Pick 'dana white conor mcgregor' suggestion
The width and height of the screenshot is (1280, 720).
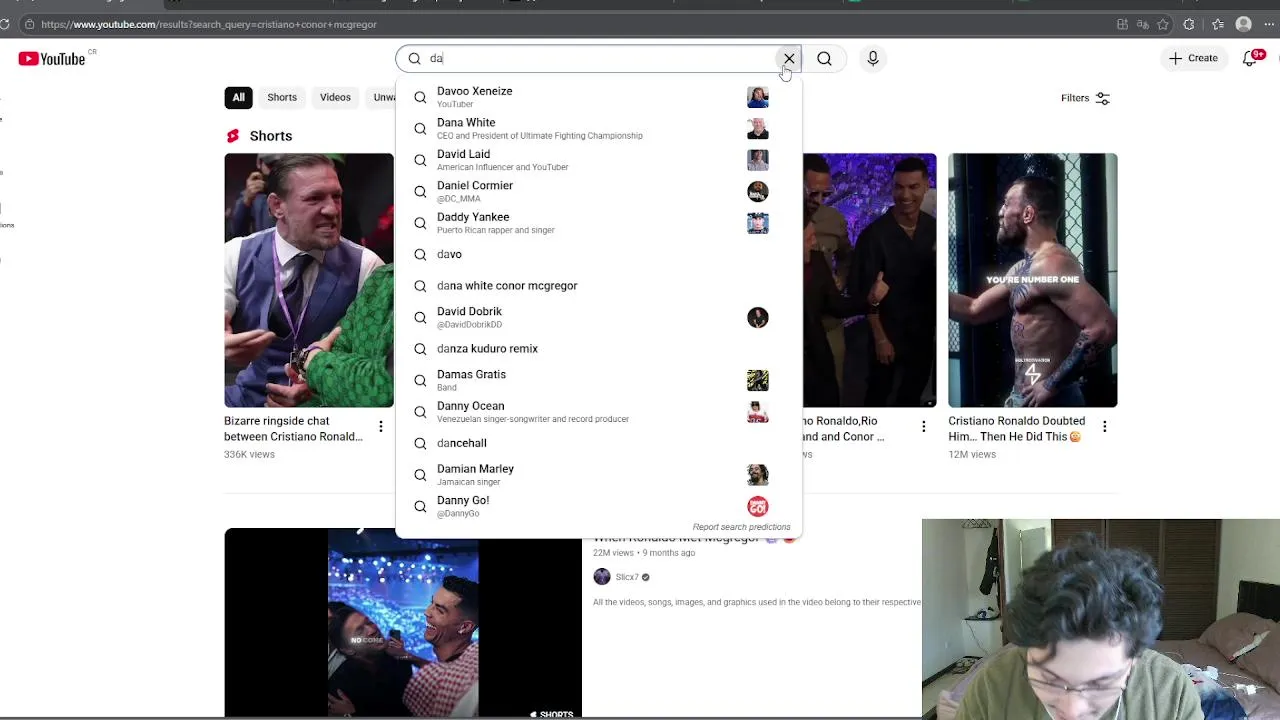click(x=598, y=286)
